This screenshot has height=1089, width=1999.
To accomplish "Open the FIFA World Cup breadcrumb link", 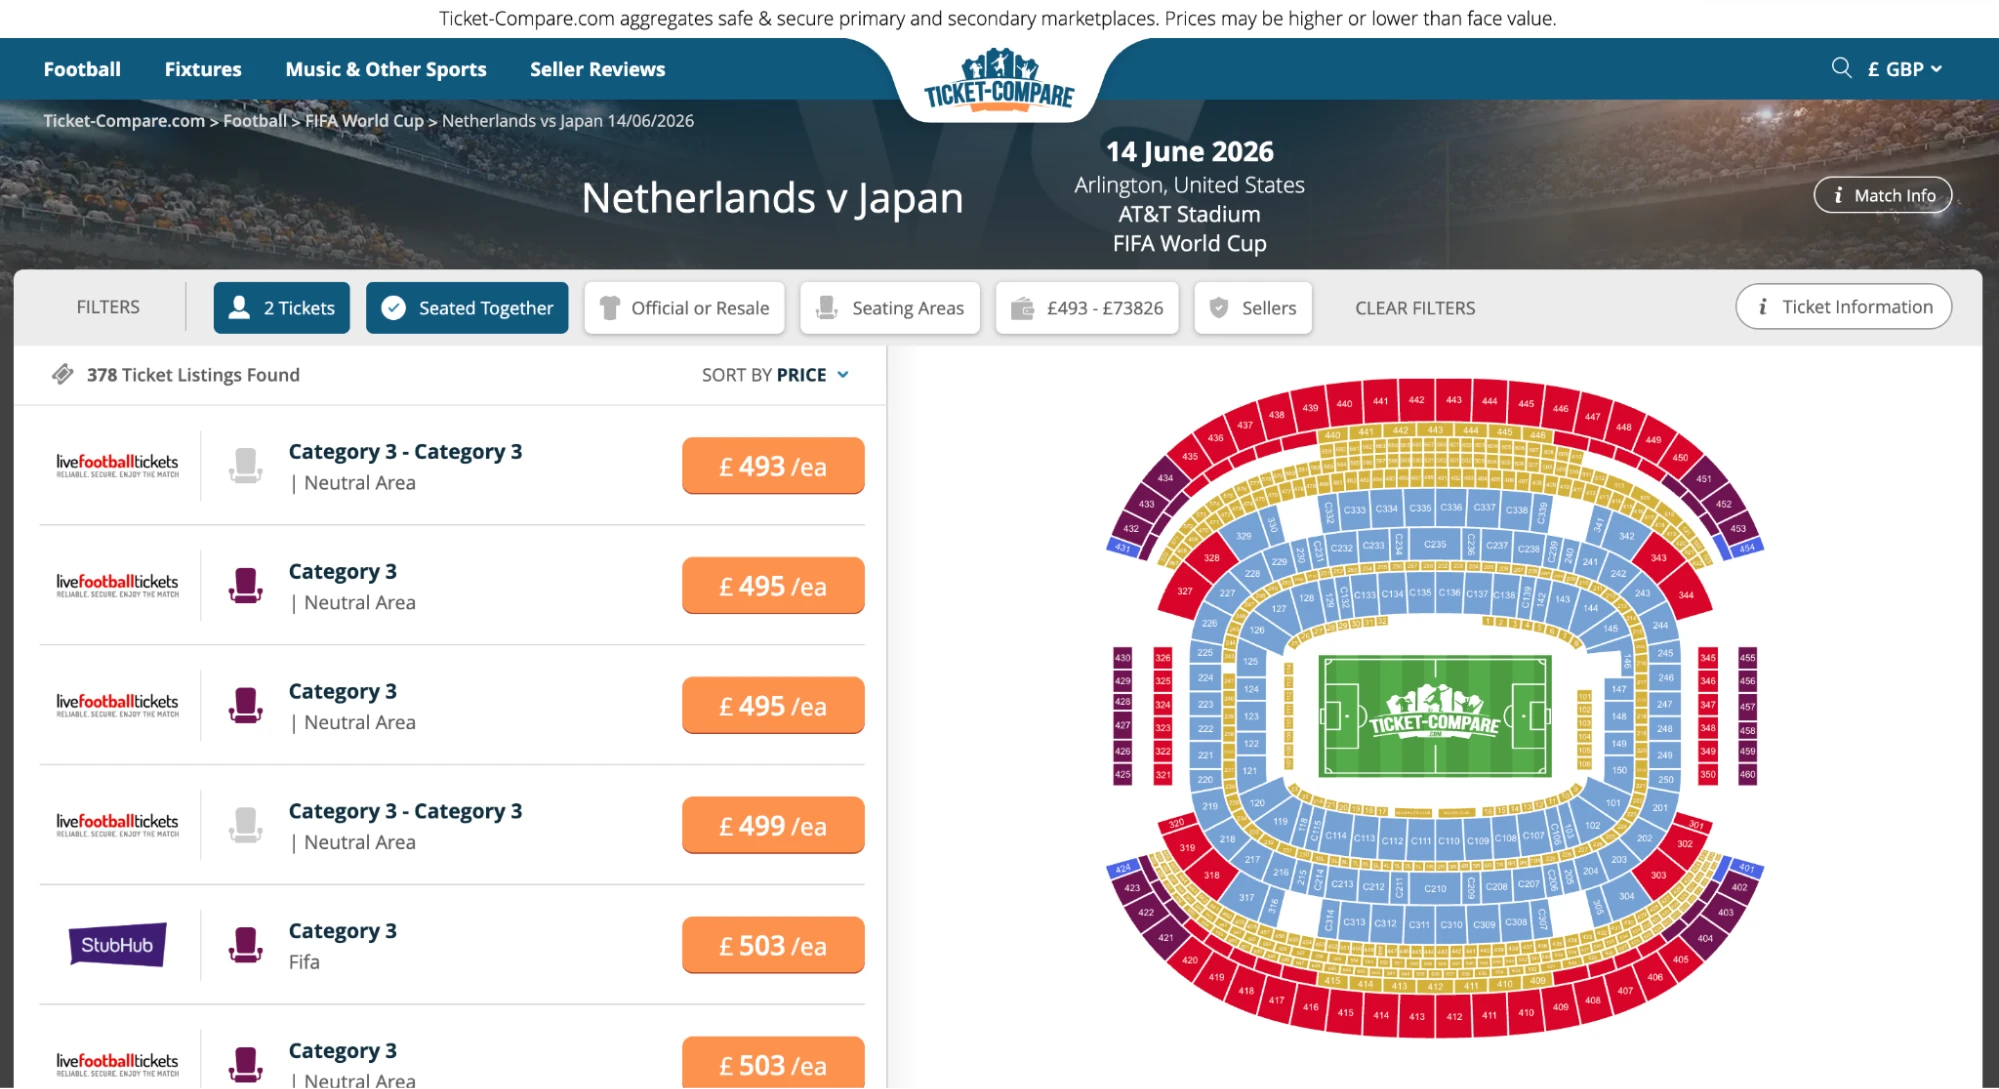I will coord(364,120).
